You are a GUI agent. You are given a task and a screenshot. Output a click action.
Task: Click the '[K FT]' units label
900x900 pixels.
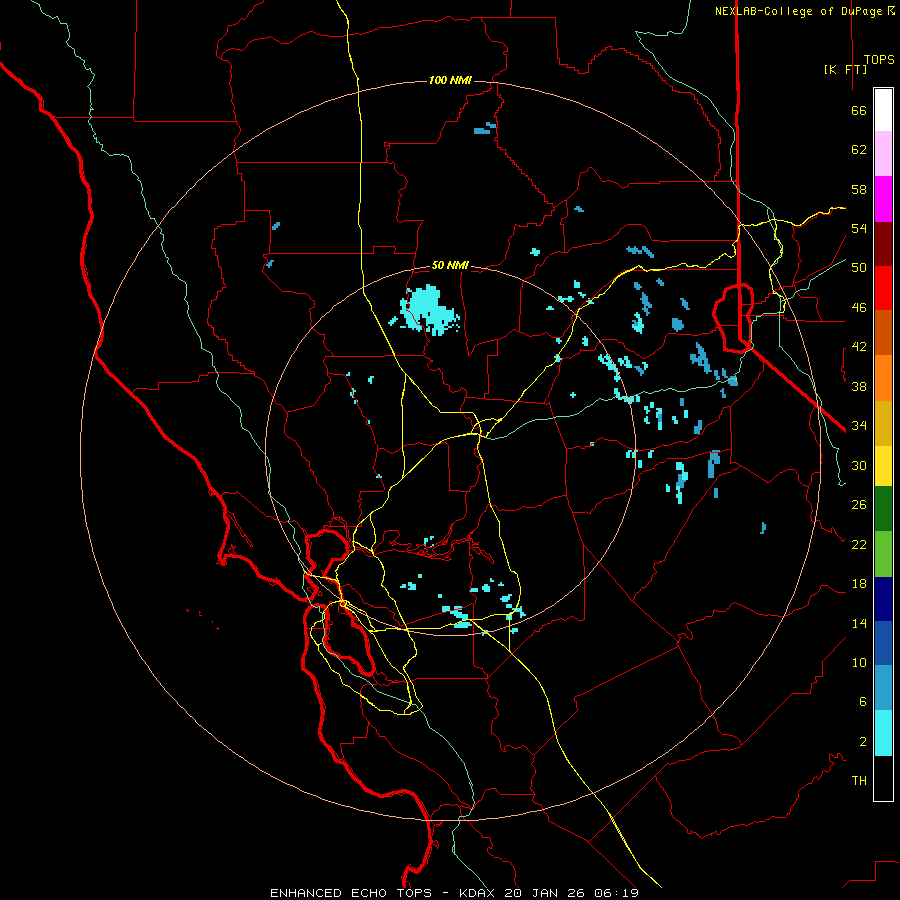tap(845, 69)
